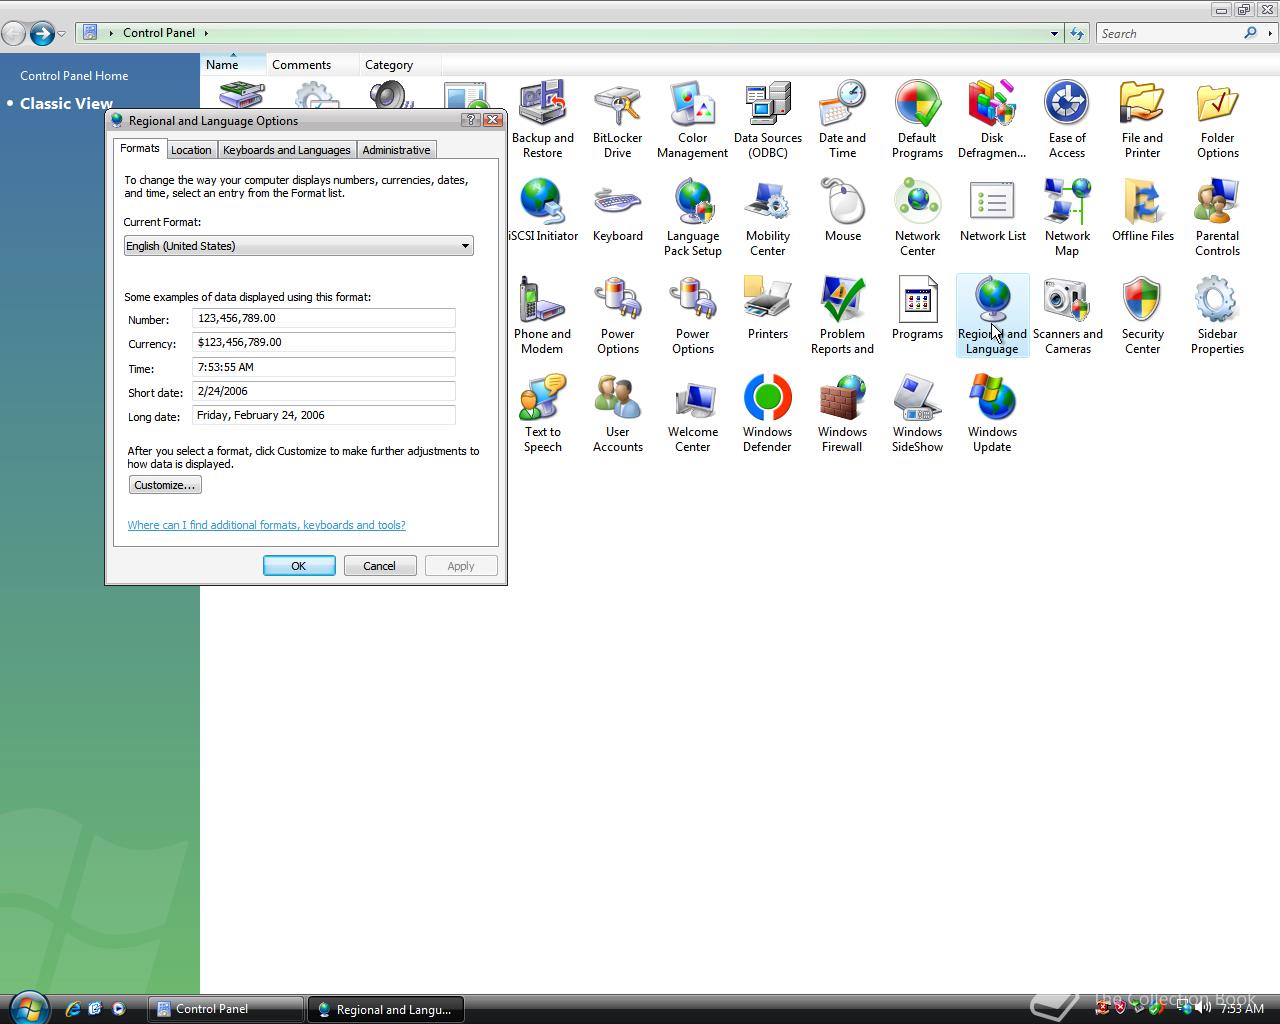Viewport: 1280px width, 1024px height.
Task: Open additional formats, keyboards and tools link
Action: (266, 525)
